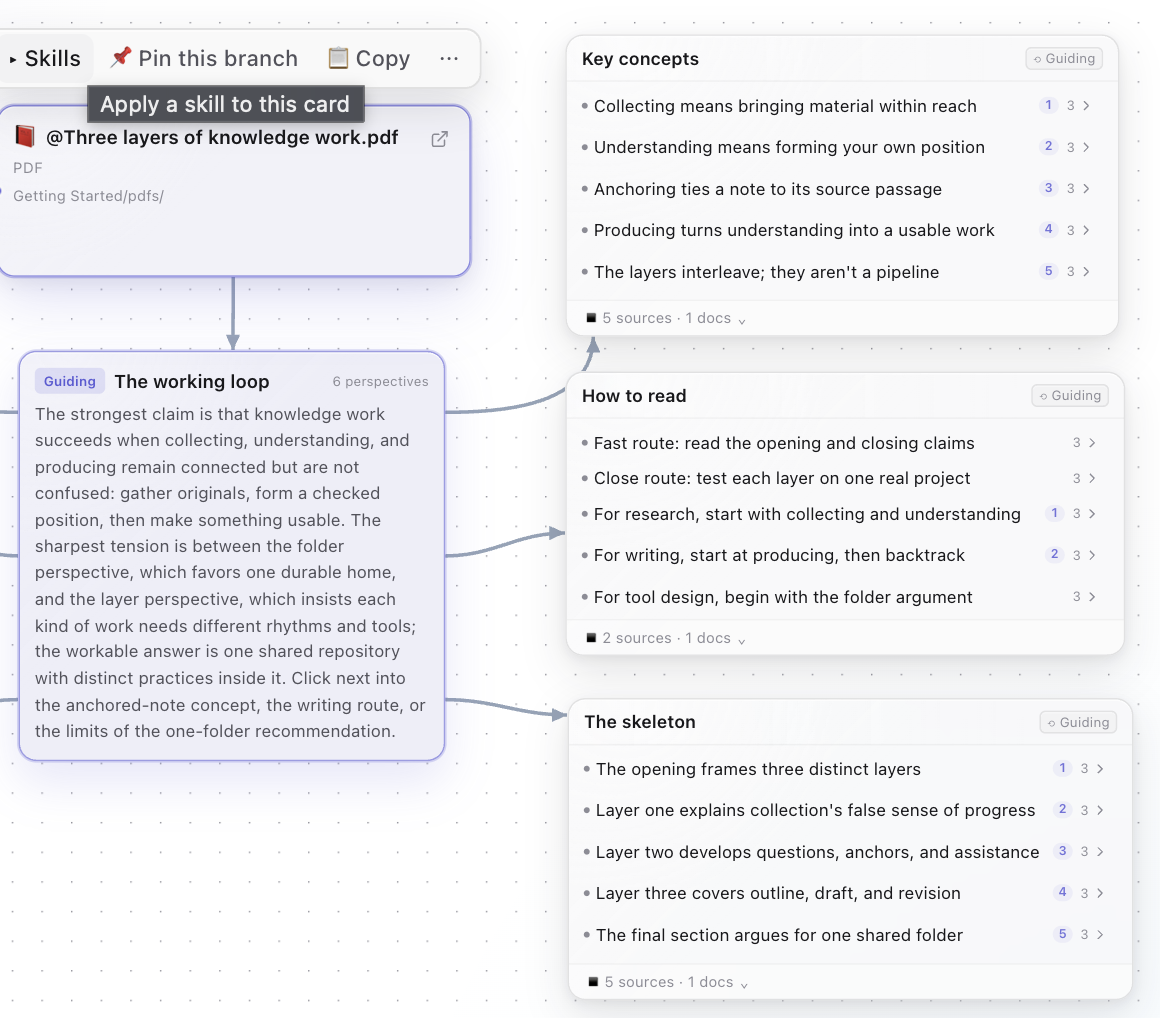Image resolution: width=1160 pixels, height=1018 pixels.
Task: Select the How to read card title
Action: [634, 396]
